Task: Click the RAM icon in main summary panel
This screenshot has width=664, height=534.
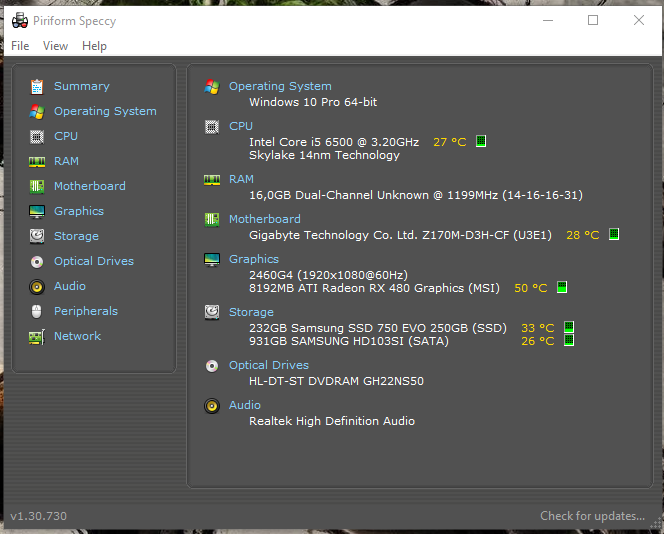Action: [x=212, y=180]
